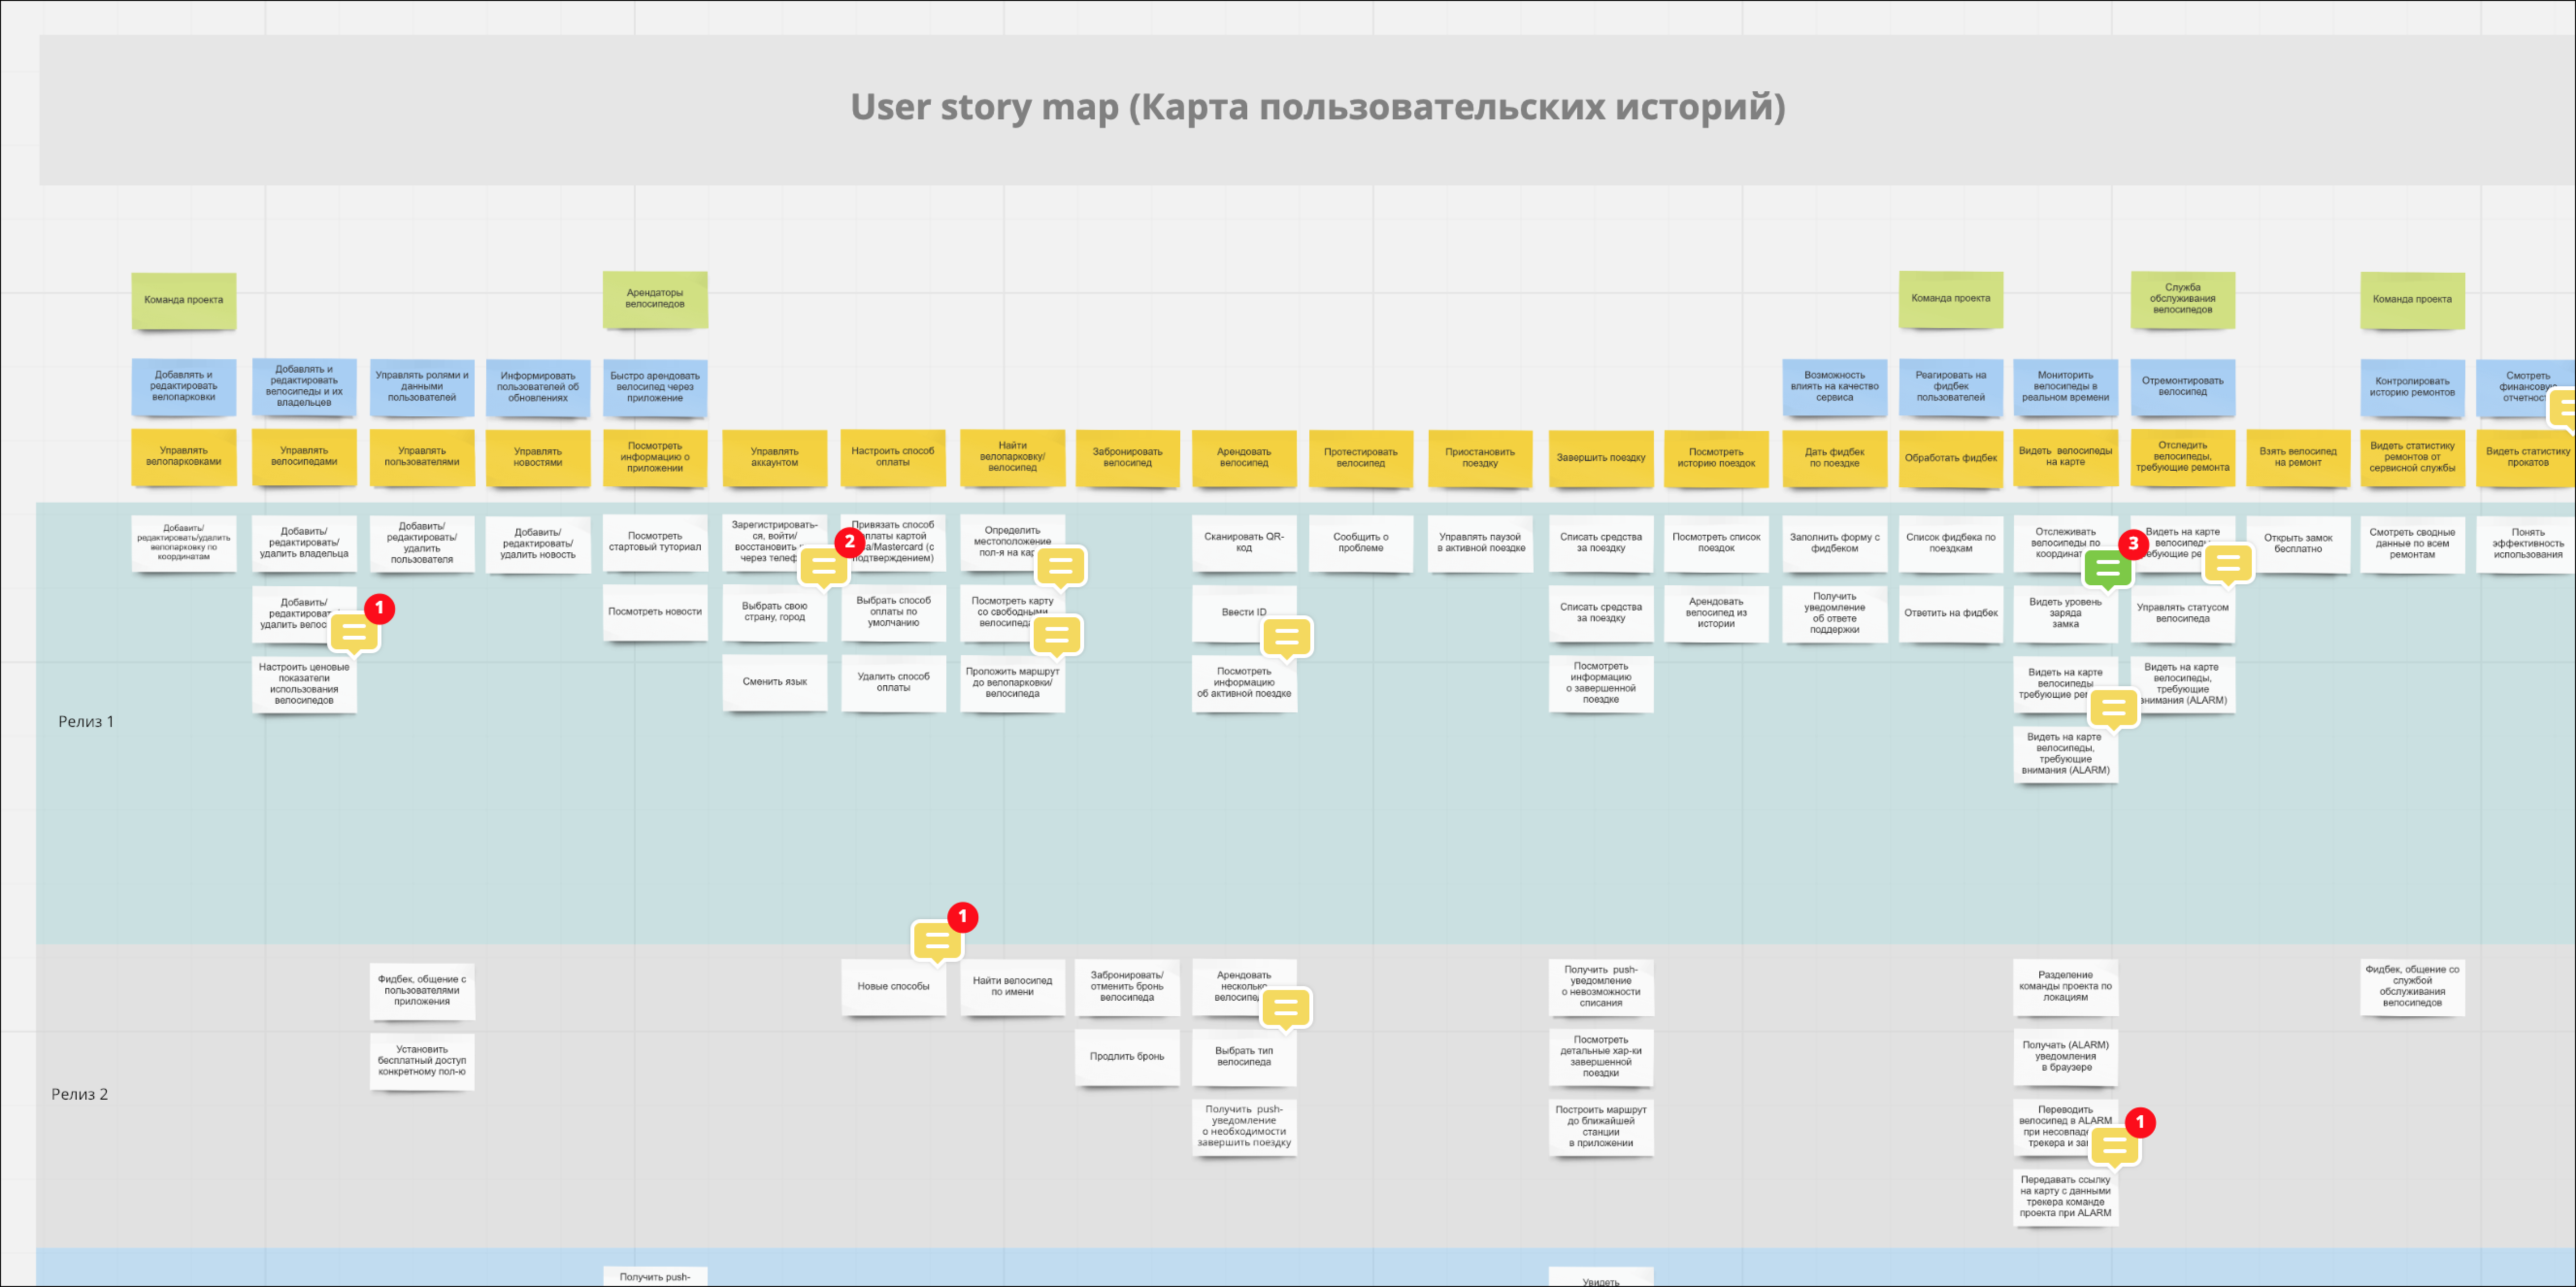This screenshot has width=2576, height=1287.
Task: Select the blue 'Контролировать историю ремонтов' note
Action: tap(2412, 388)
